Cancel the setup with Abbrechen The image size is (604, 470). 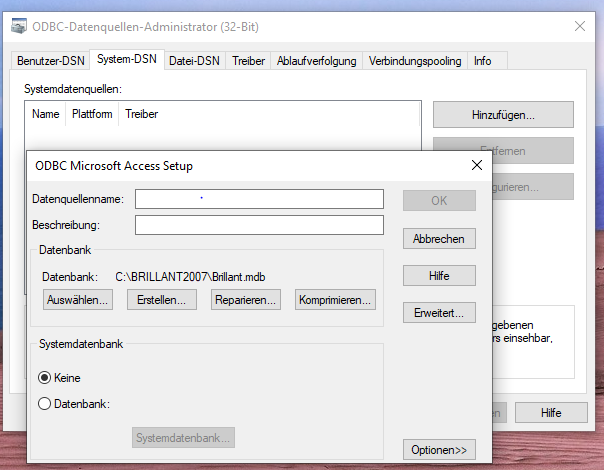(x=439, y=239)
